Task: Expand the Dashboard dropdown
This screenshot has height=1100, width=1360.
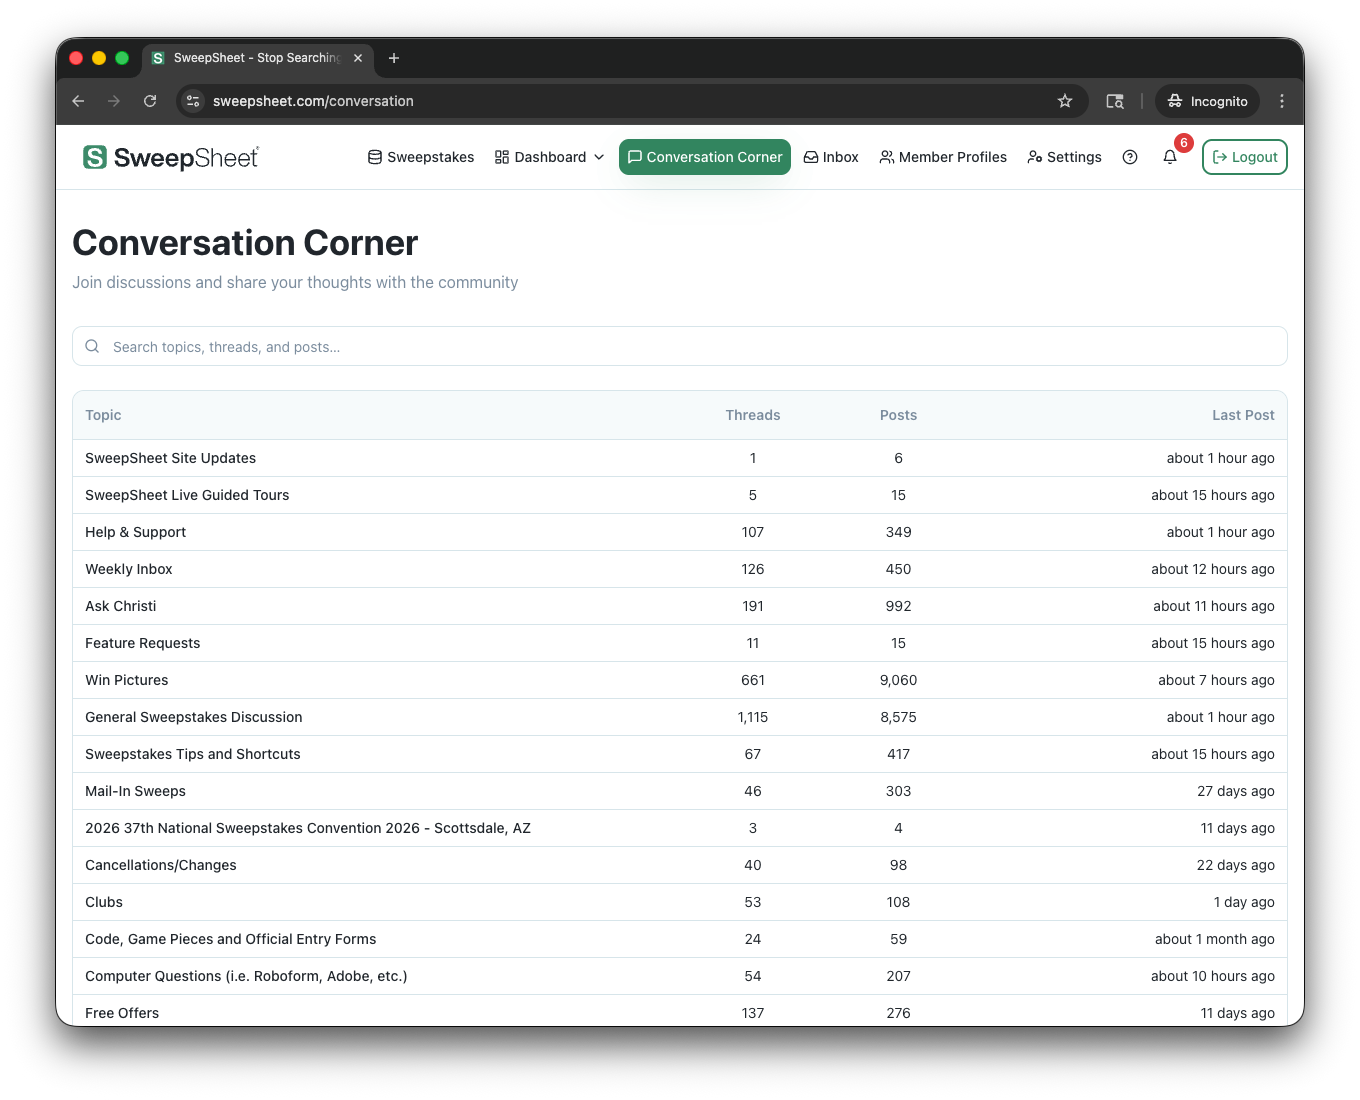Action: click(x=550, y=157)
